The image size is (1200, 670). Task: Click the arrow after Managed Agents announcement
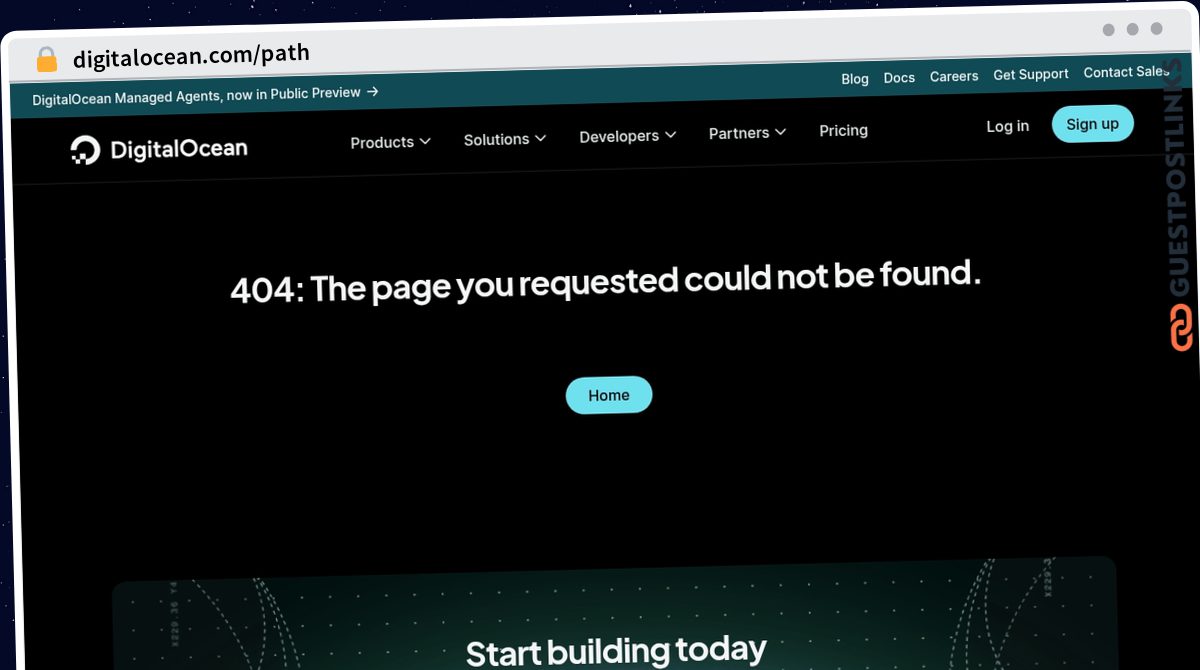(x=372, y=92)
